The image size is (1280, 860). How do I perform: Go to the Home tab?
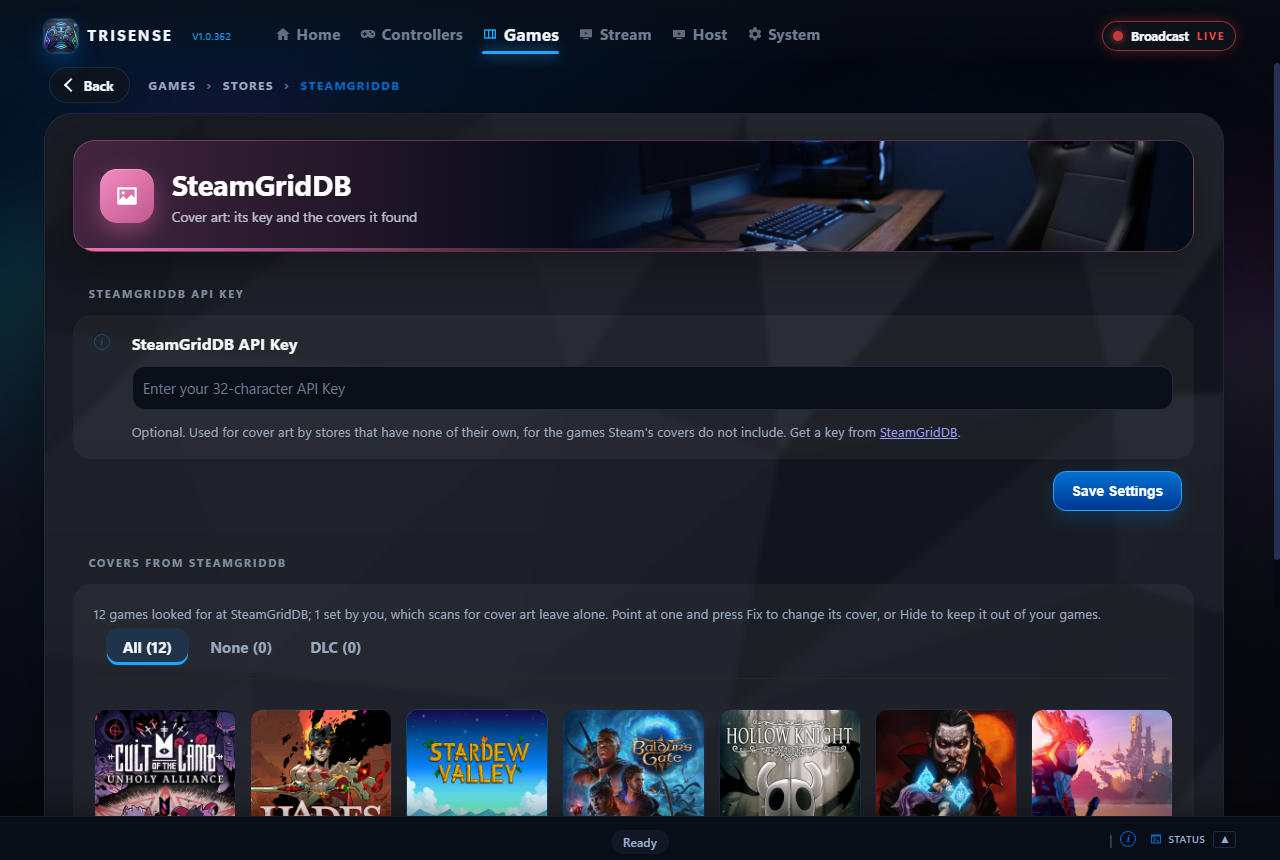pyautogui.click(x=308, y=35)
